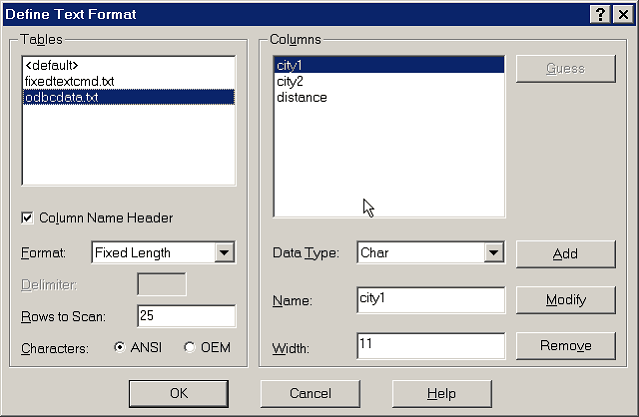Open the Format dropdown list

pyautogui.click(x=225, y=253)
